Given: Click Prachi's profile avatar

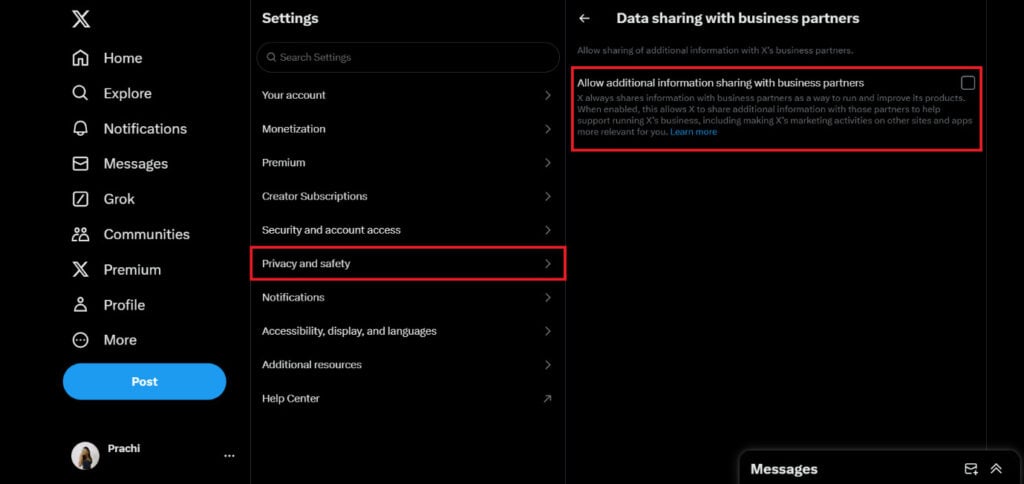Looking at the screenshot, I should click(x=85, y=456).
